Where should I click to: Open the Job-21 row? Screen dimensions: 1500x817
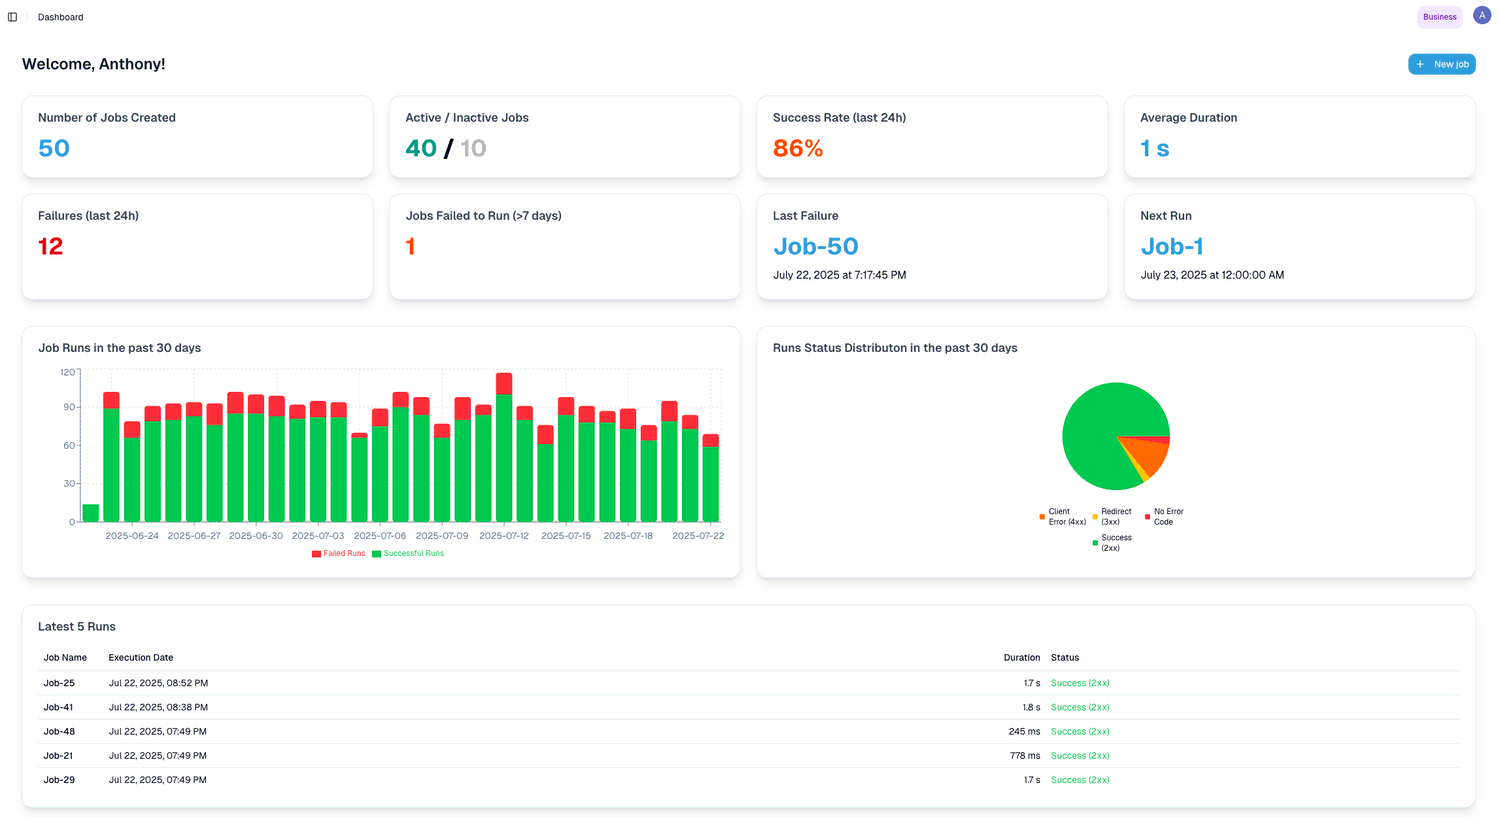(749, 756)
